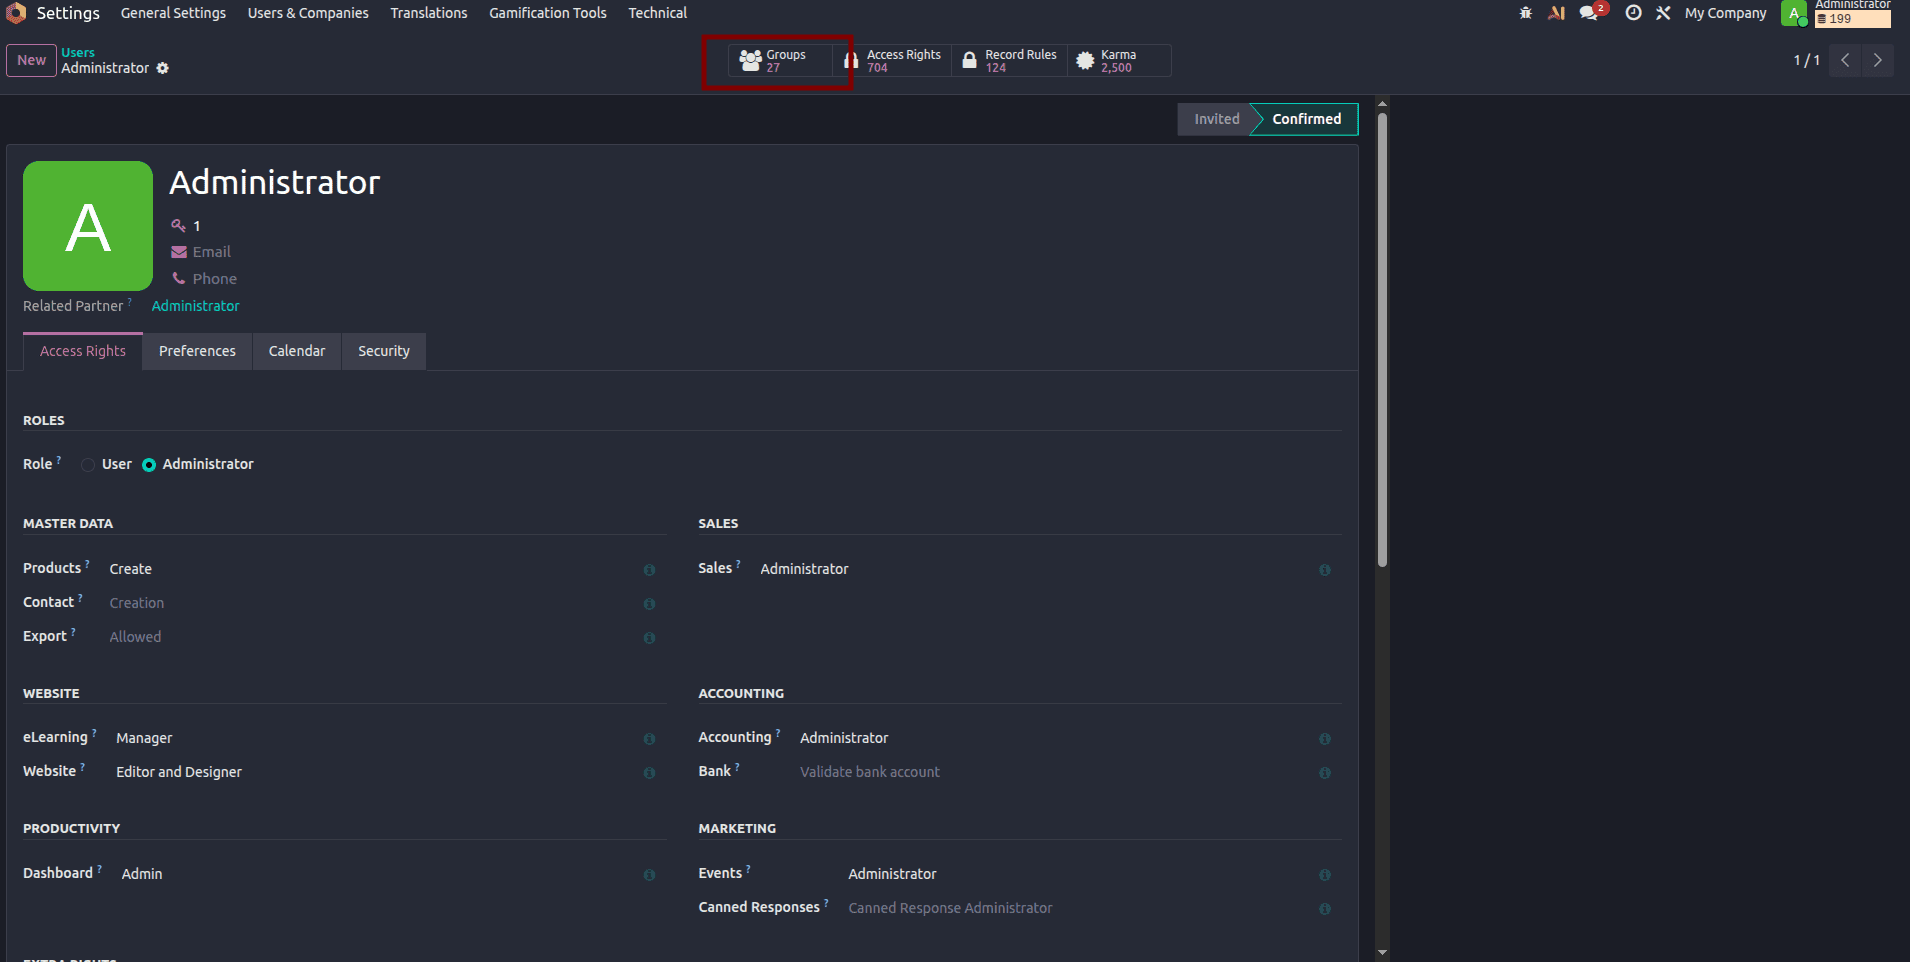Click info icon on Accounting row
Image resolution: width=1910 pixels, height=962 pixels.
[x=1325, y=739]
